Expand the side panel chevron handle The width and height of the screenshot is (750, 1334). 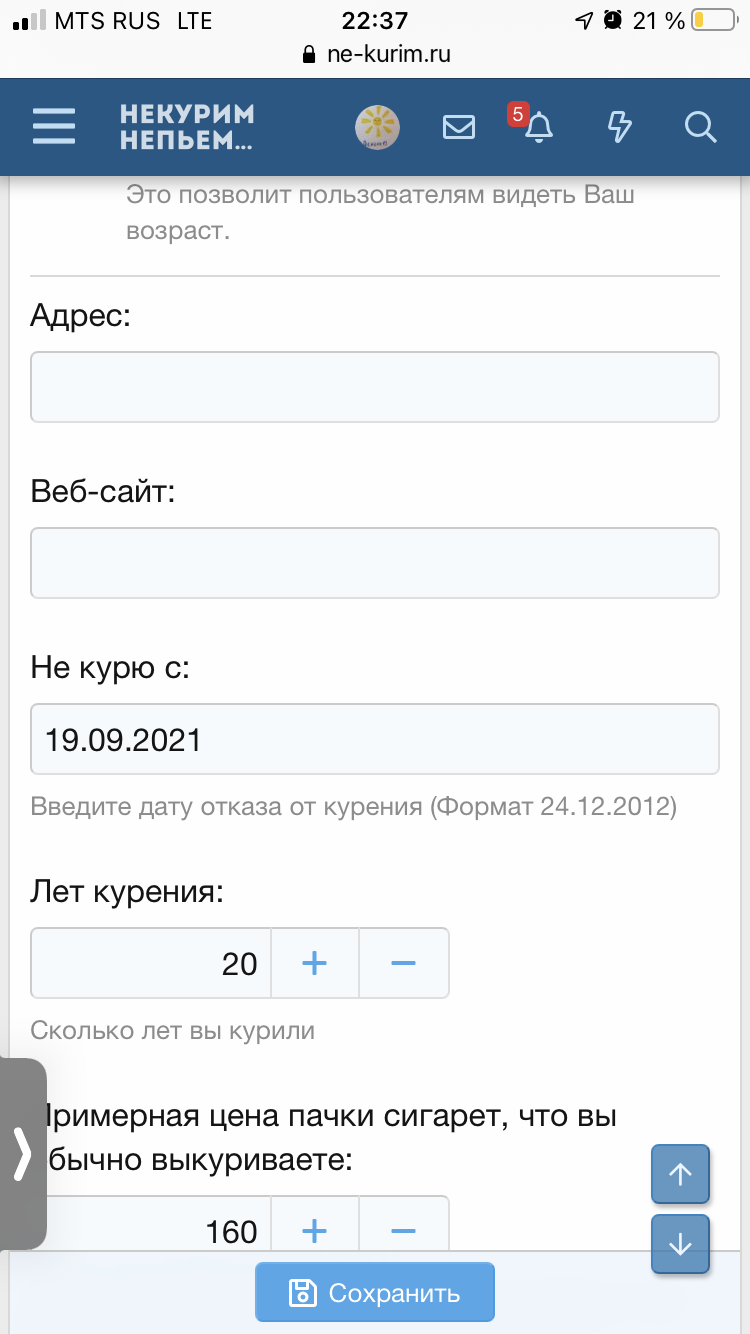20,1152
